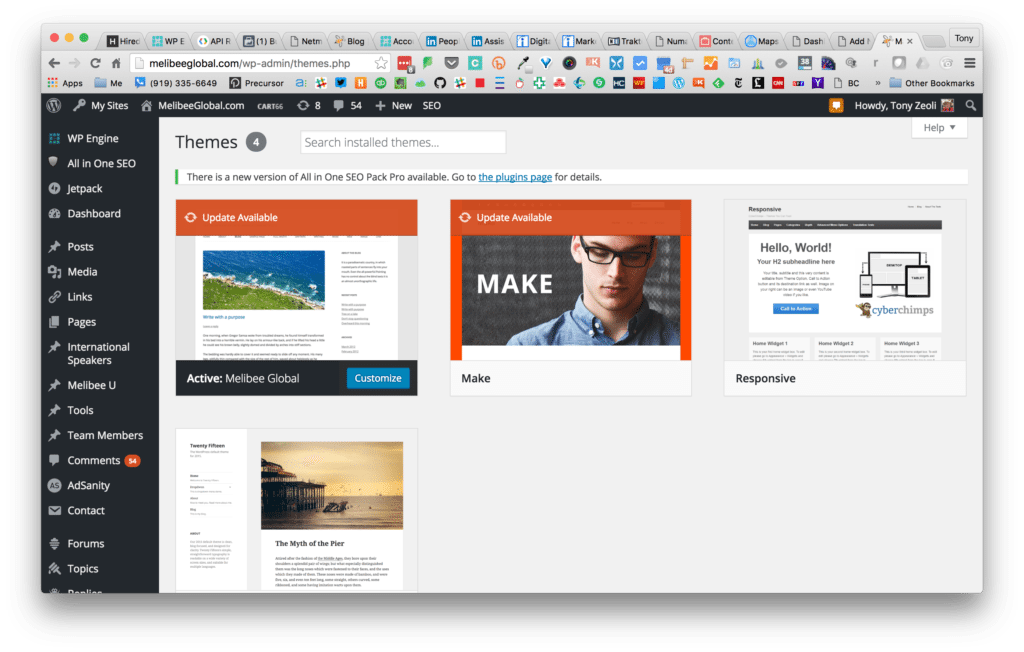Image resolution: width=1024 pixels, height=652 pixels.
Task: Click the browser Reload button
Action: click(95, 63)
